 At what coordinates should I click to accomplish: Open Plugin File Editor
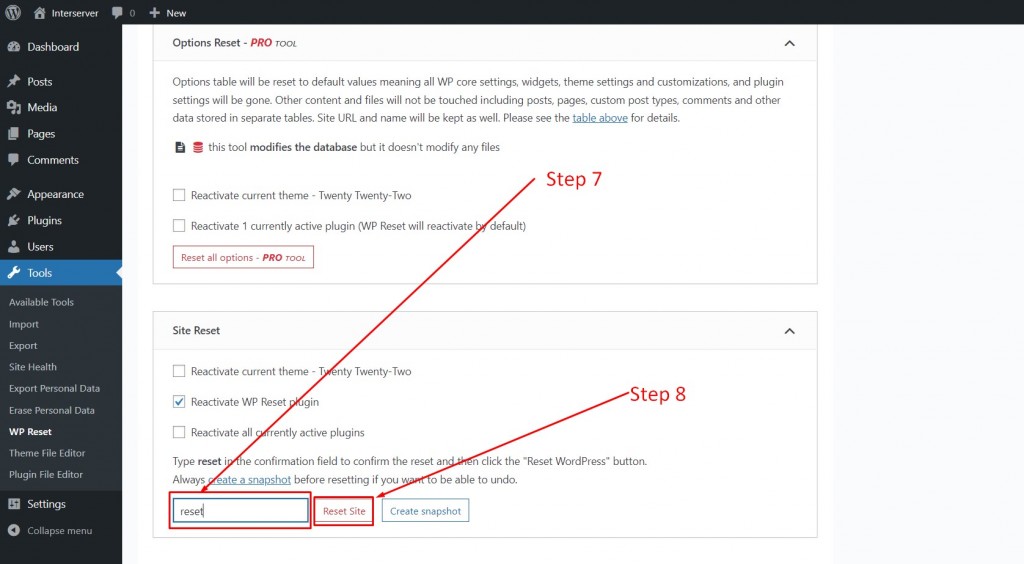pos(46,475)
